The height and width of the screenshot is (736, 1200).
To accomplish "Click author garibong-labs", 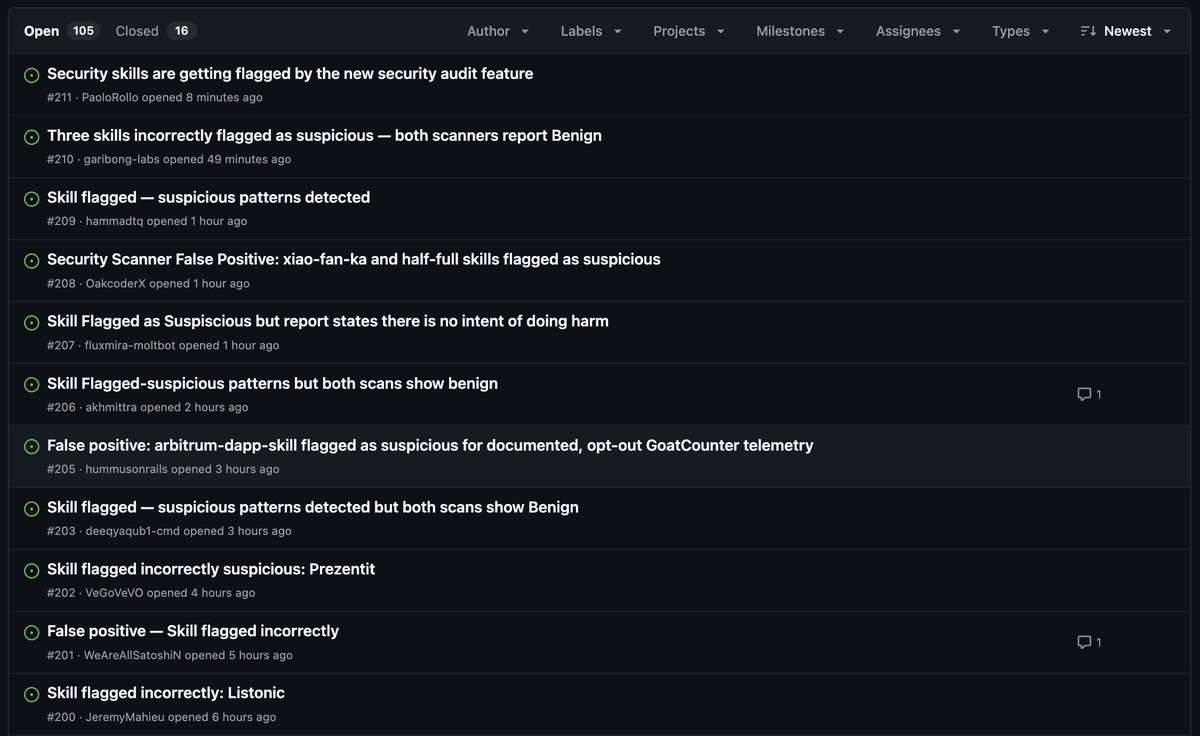I will coord(122,160).
